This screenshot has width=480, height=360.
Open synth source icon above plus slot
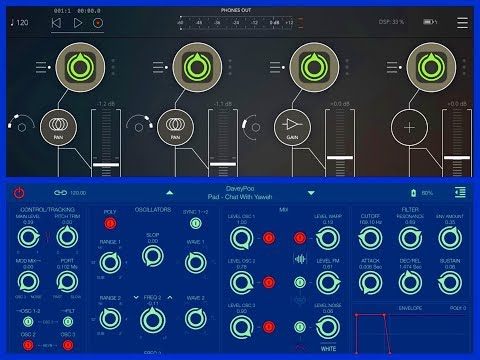point(431,67)
